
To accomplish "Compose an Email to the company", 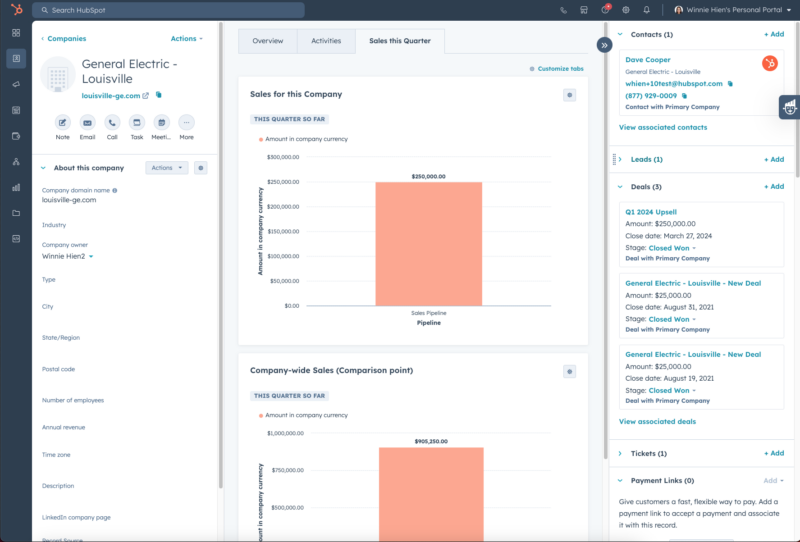I will (87, 122).
